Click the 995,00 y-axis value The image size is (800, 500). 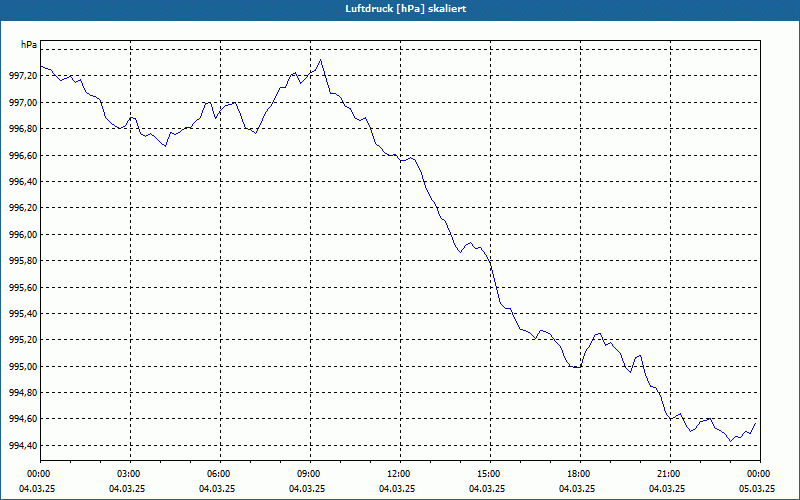(23, 366)
